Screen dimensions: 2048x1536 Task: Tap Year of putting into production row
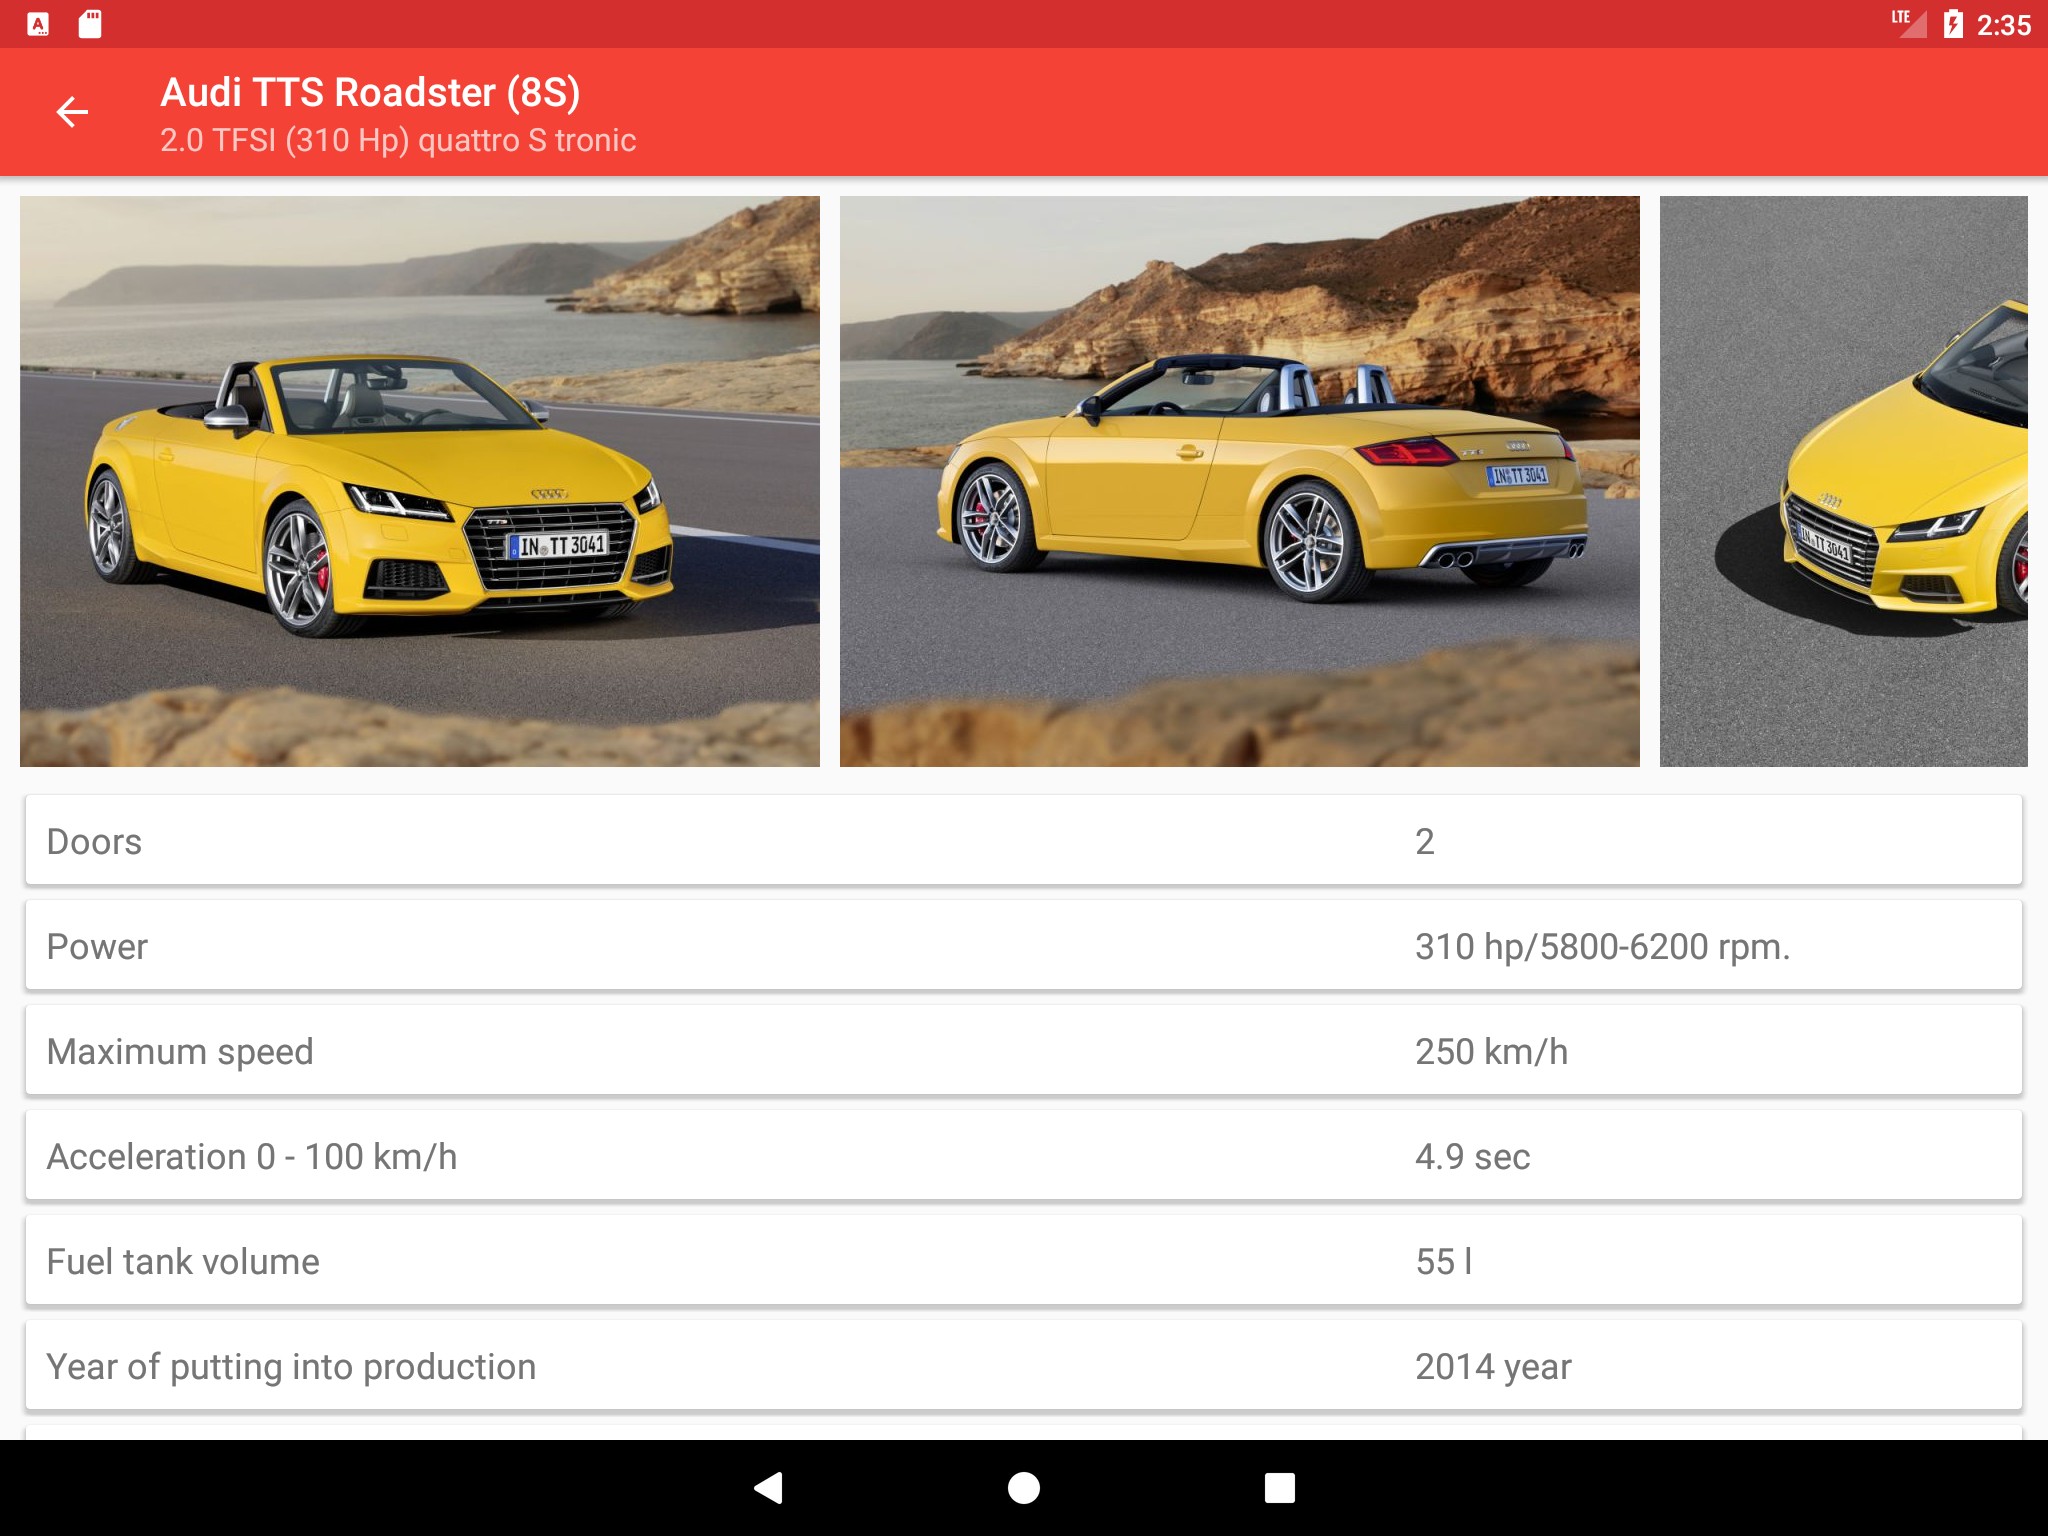click(x=1023, y=1366)
